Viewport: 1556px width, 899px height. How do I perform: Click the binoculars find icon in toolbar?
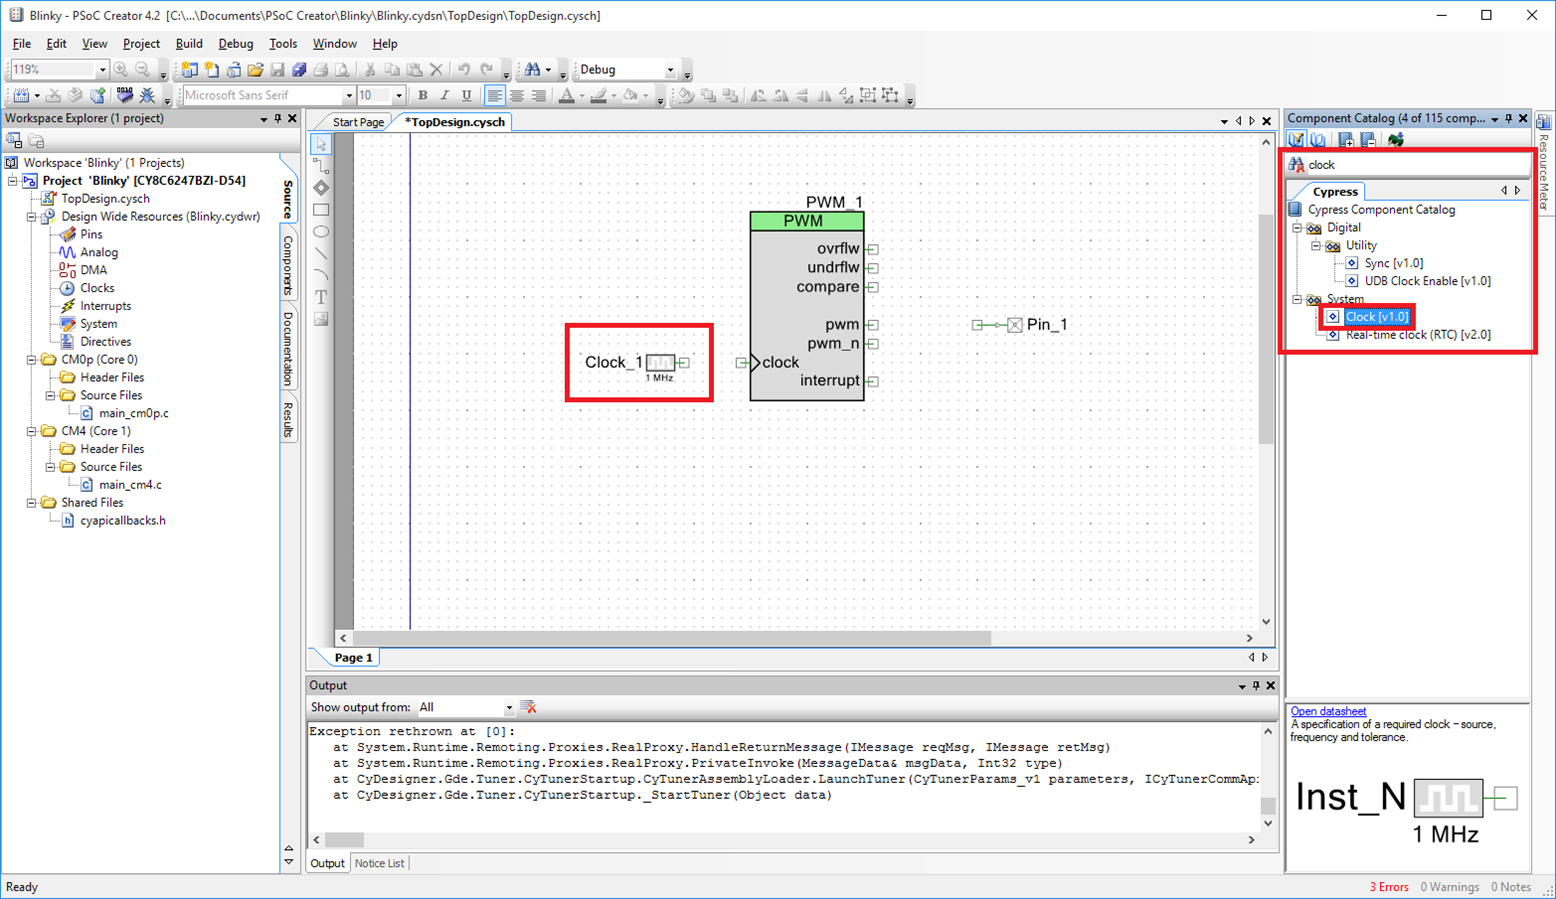pyautogui.click(x=532, y=70)
